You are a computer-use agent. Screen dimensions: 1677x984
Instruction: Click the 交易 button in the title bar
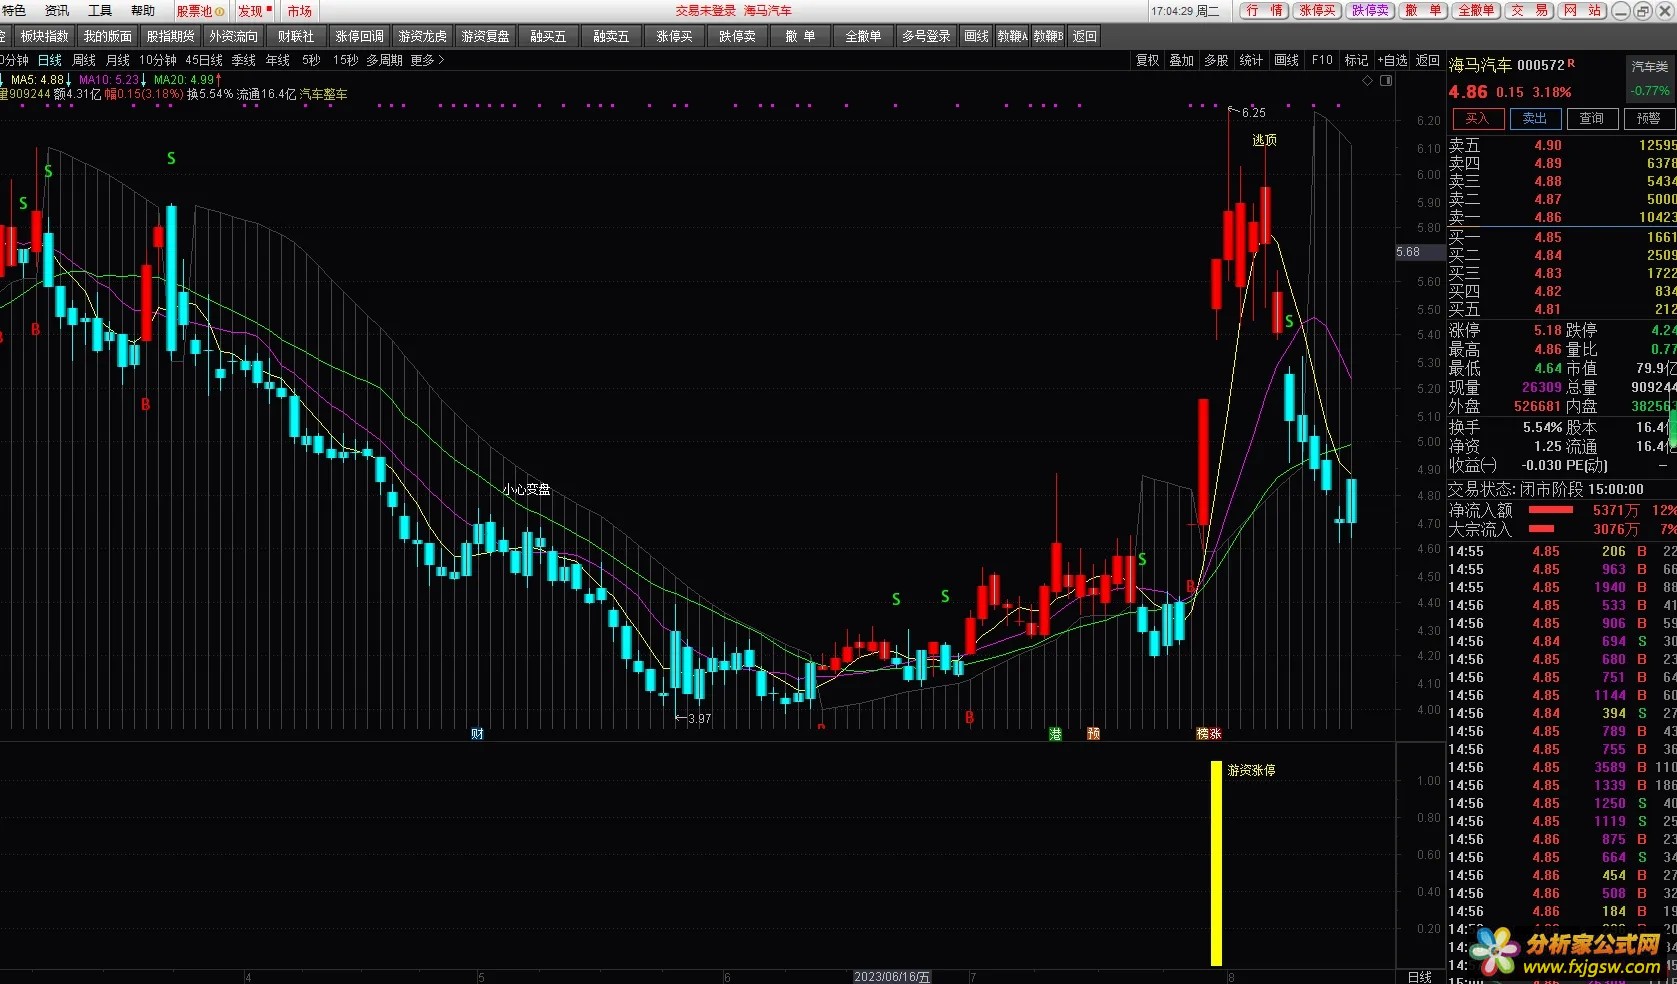tap(1529, 11)
